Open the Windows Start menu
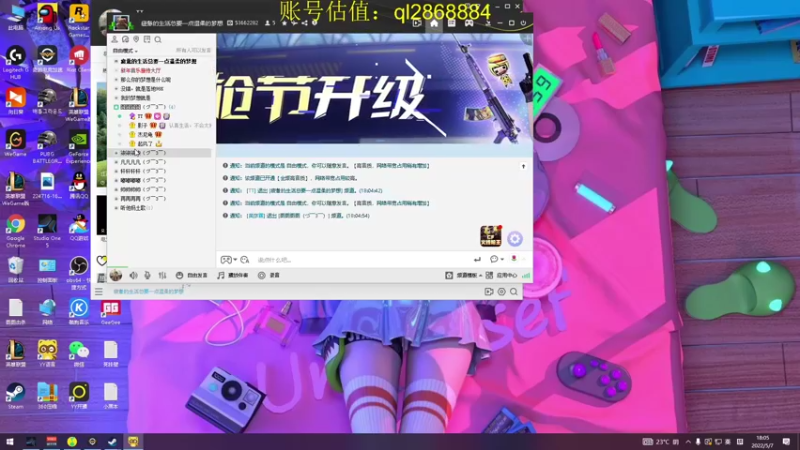Screen dimensions: 800x450 [9, 442]
